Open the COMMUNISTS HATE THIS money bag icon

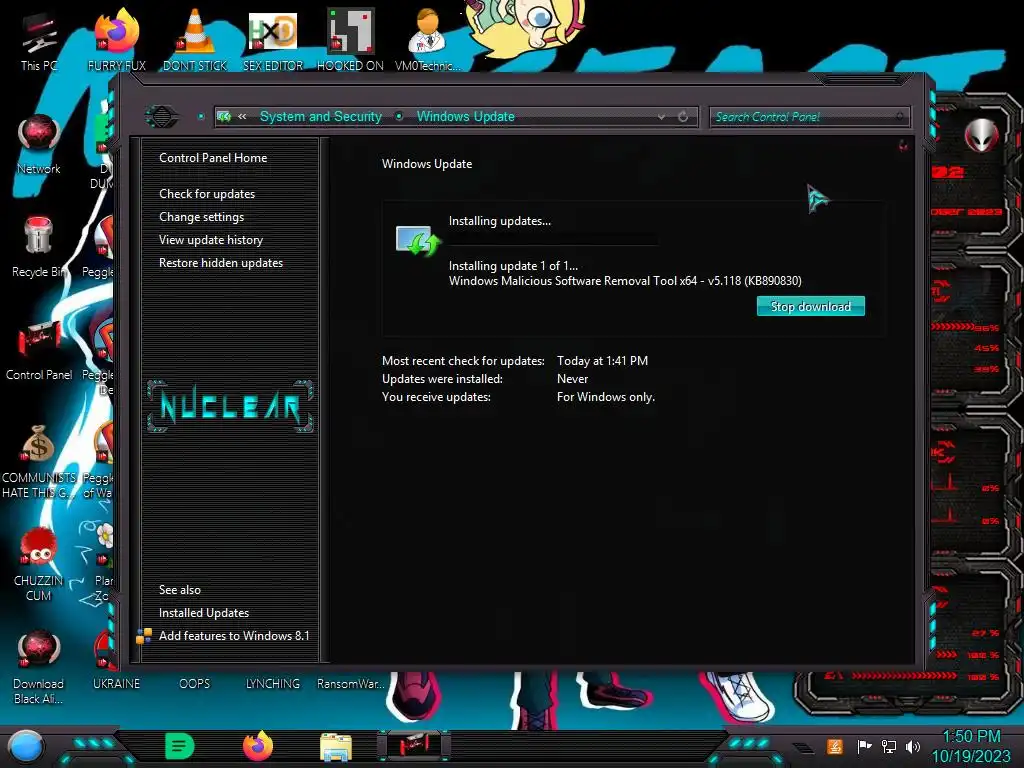point(39,461)
